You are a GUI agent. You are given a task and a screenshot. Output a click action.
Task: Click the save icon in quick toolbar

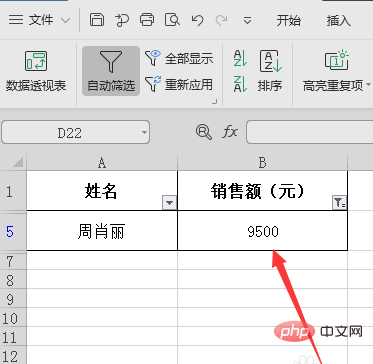(x=96, y=20)
